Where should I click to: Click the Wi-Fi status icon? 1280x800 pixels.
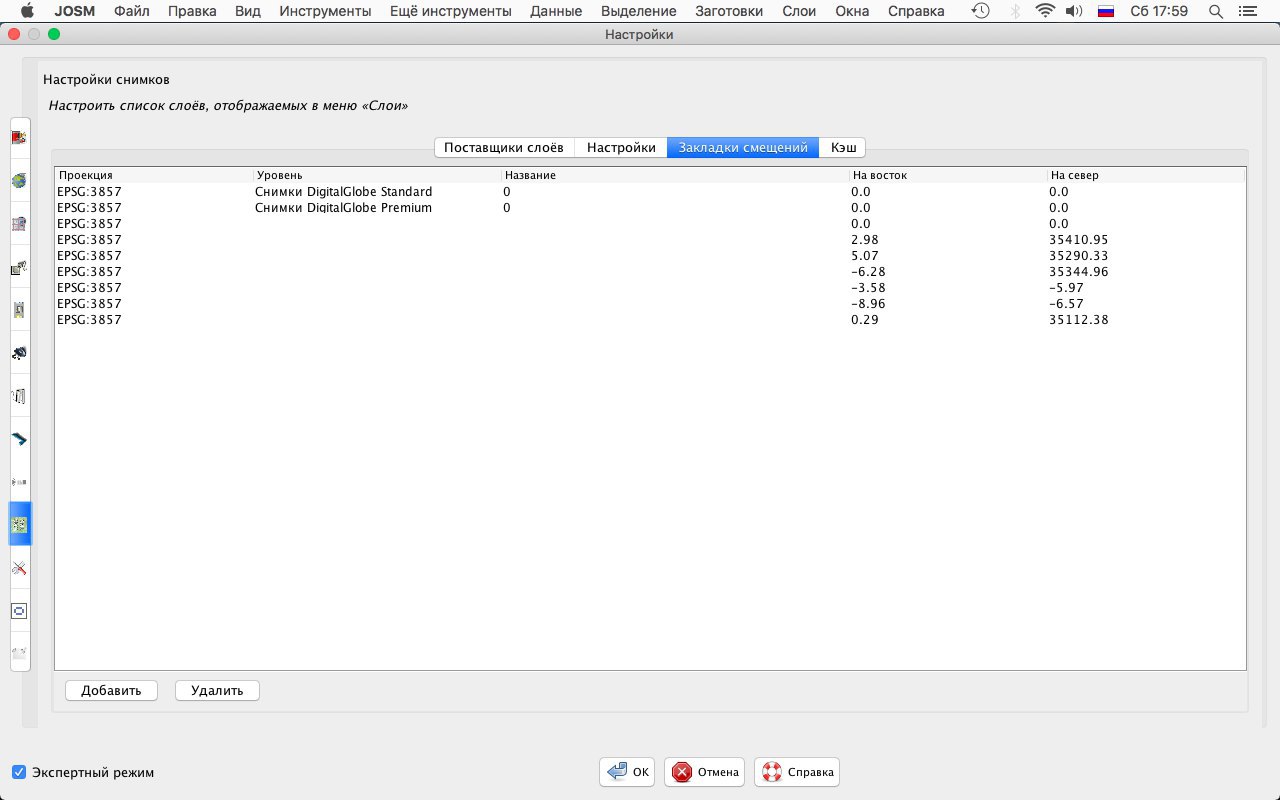(1045, 11)
